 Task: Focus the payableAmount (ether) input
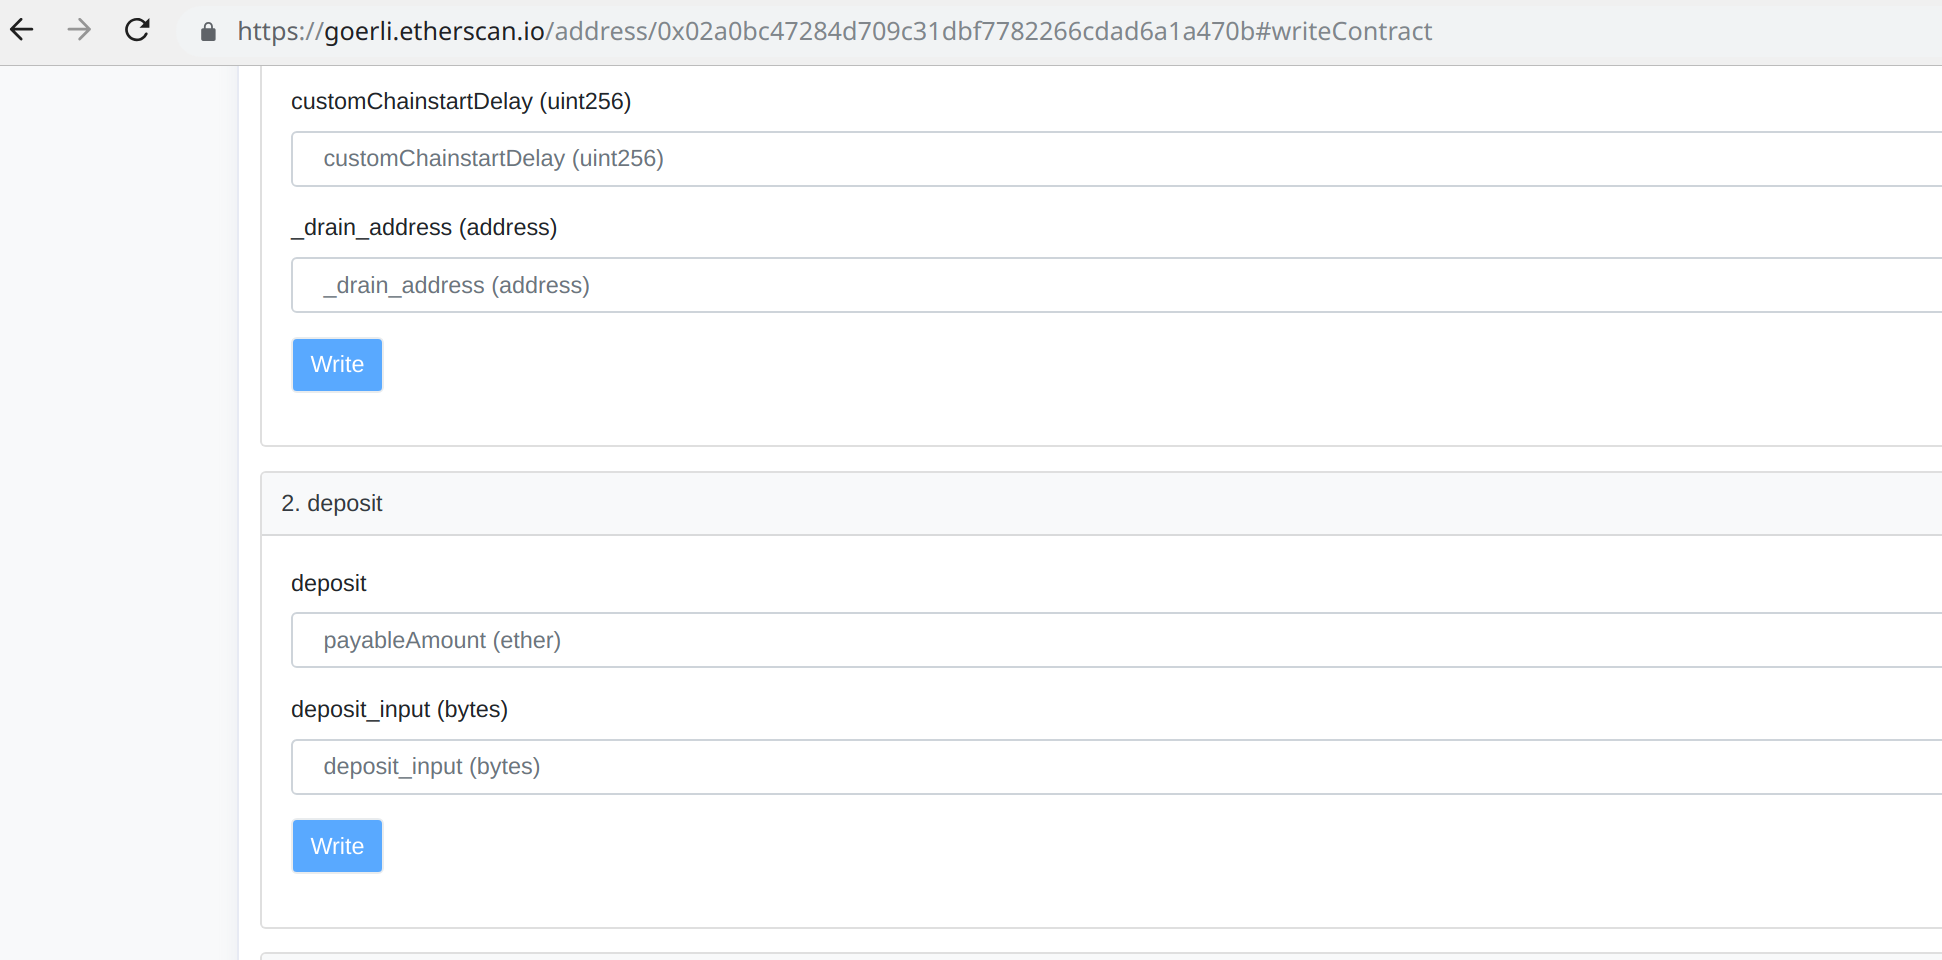pos(1100,640)
